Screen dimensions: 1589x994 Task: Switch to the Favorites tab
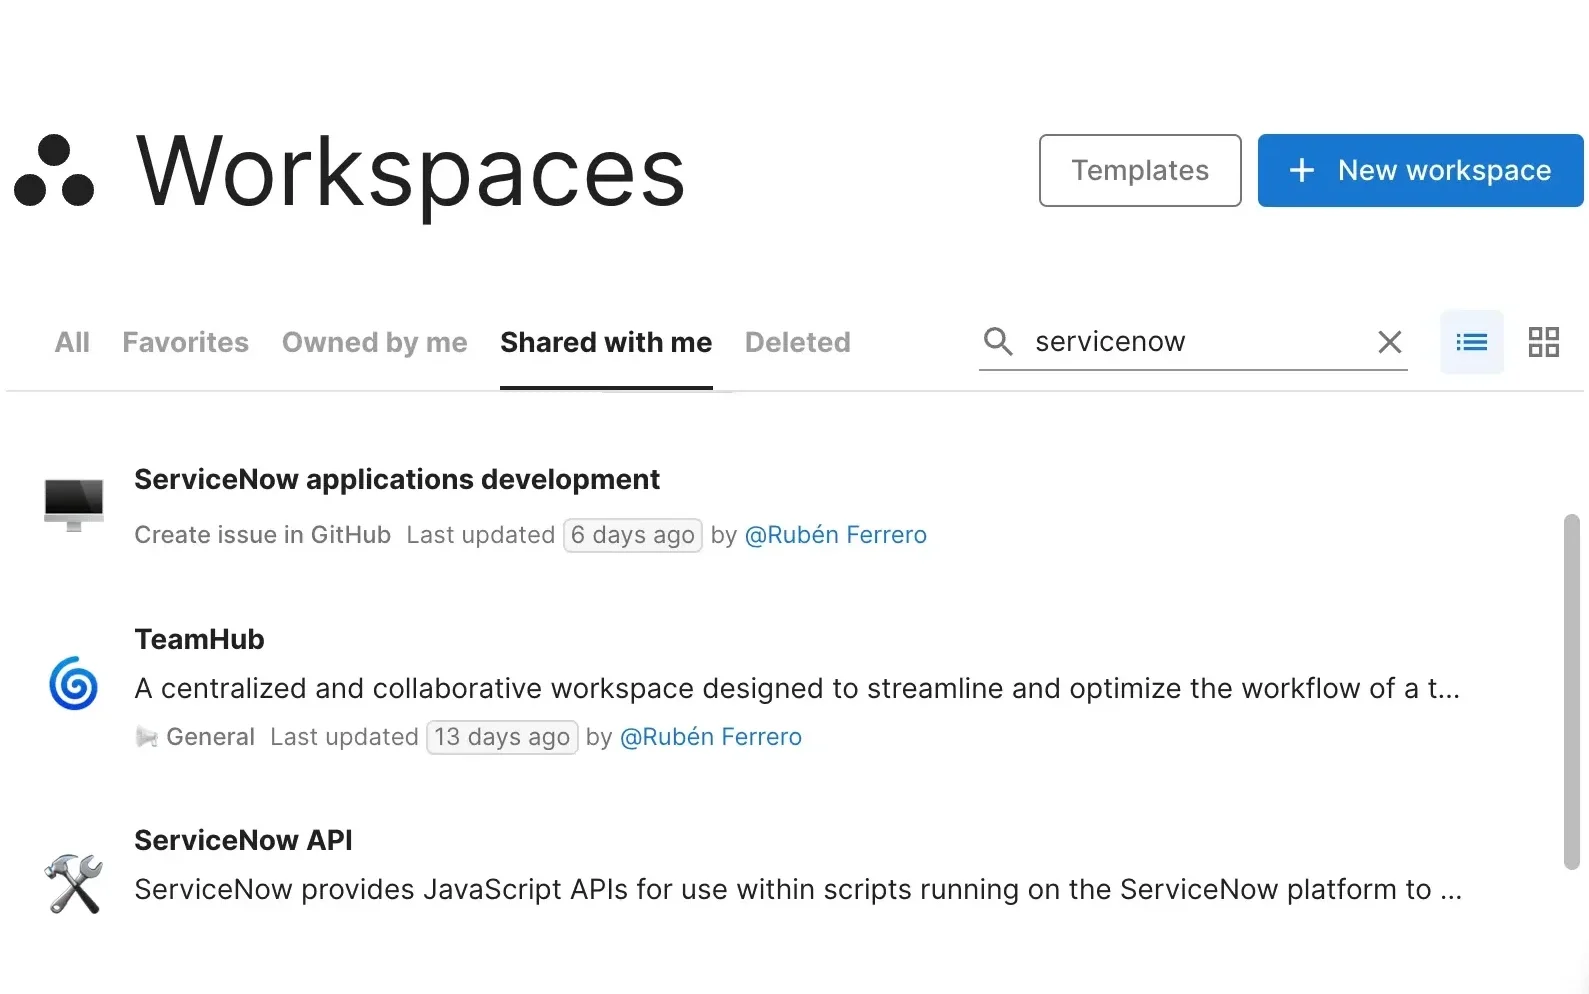point(186,342)
